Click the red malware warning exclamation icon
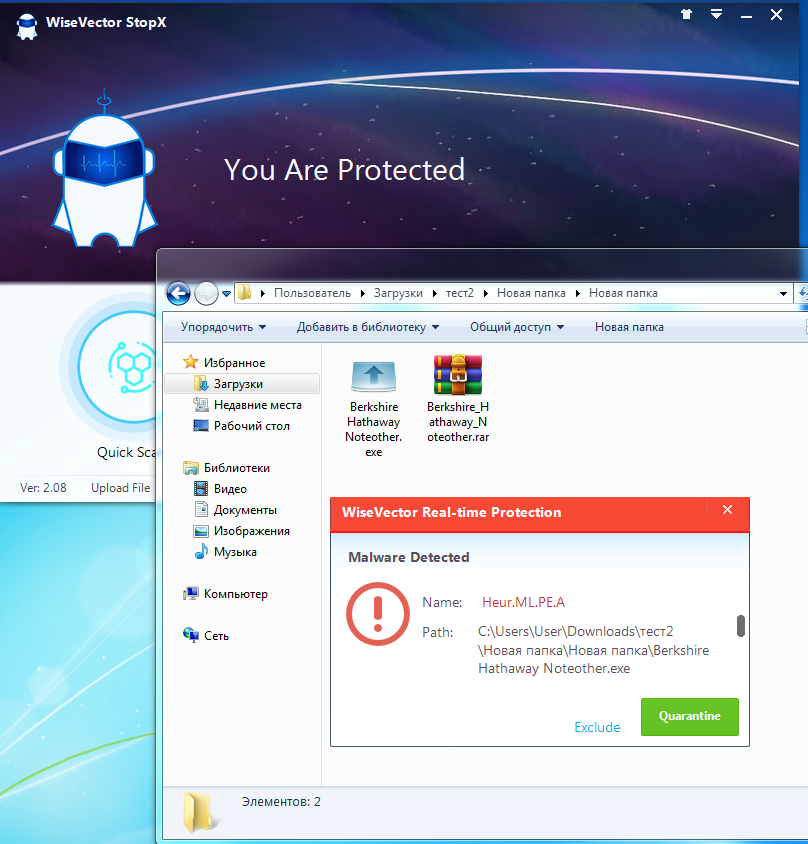This screenshot has height=844, width=808. (x=378, y=614)
